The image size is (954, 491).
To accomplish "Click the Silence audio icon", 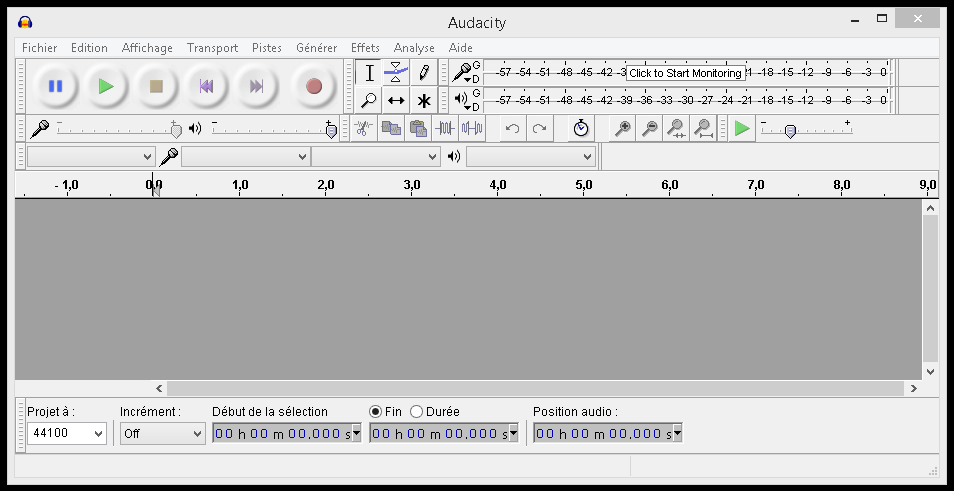I will click(472, 128).
